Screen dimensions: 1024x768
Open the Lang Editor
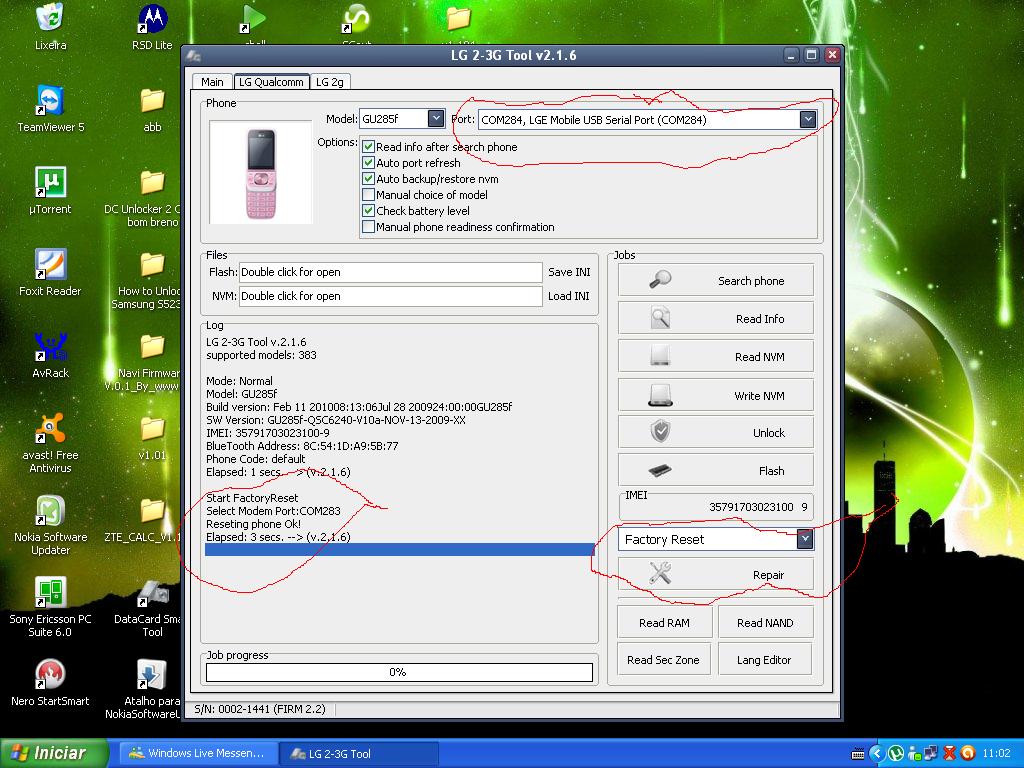(764, 660)
